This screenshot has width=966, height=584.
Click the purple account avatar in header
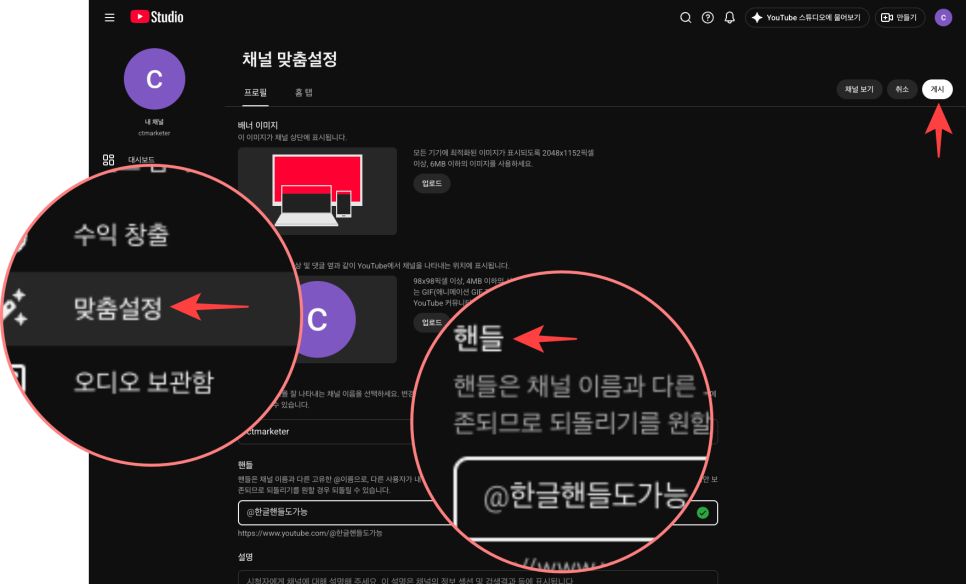click(x=943, y=17)
